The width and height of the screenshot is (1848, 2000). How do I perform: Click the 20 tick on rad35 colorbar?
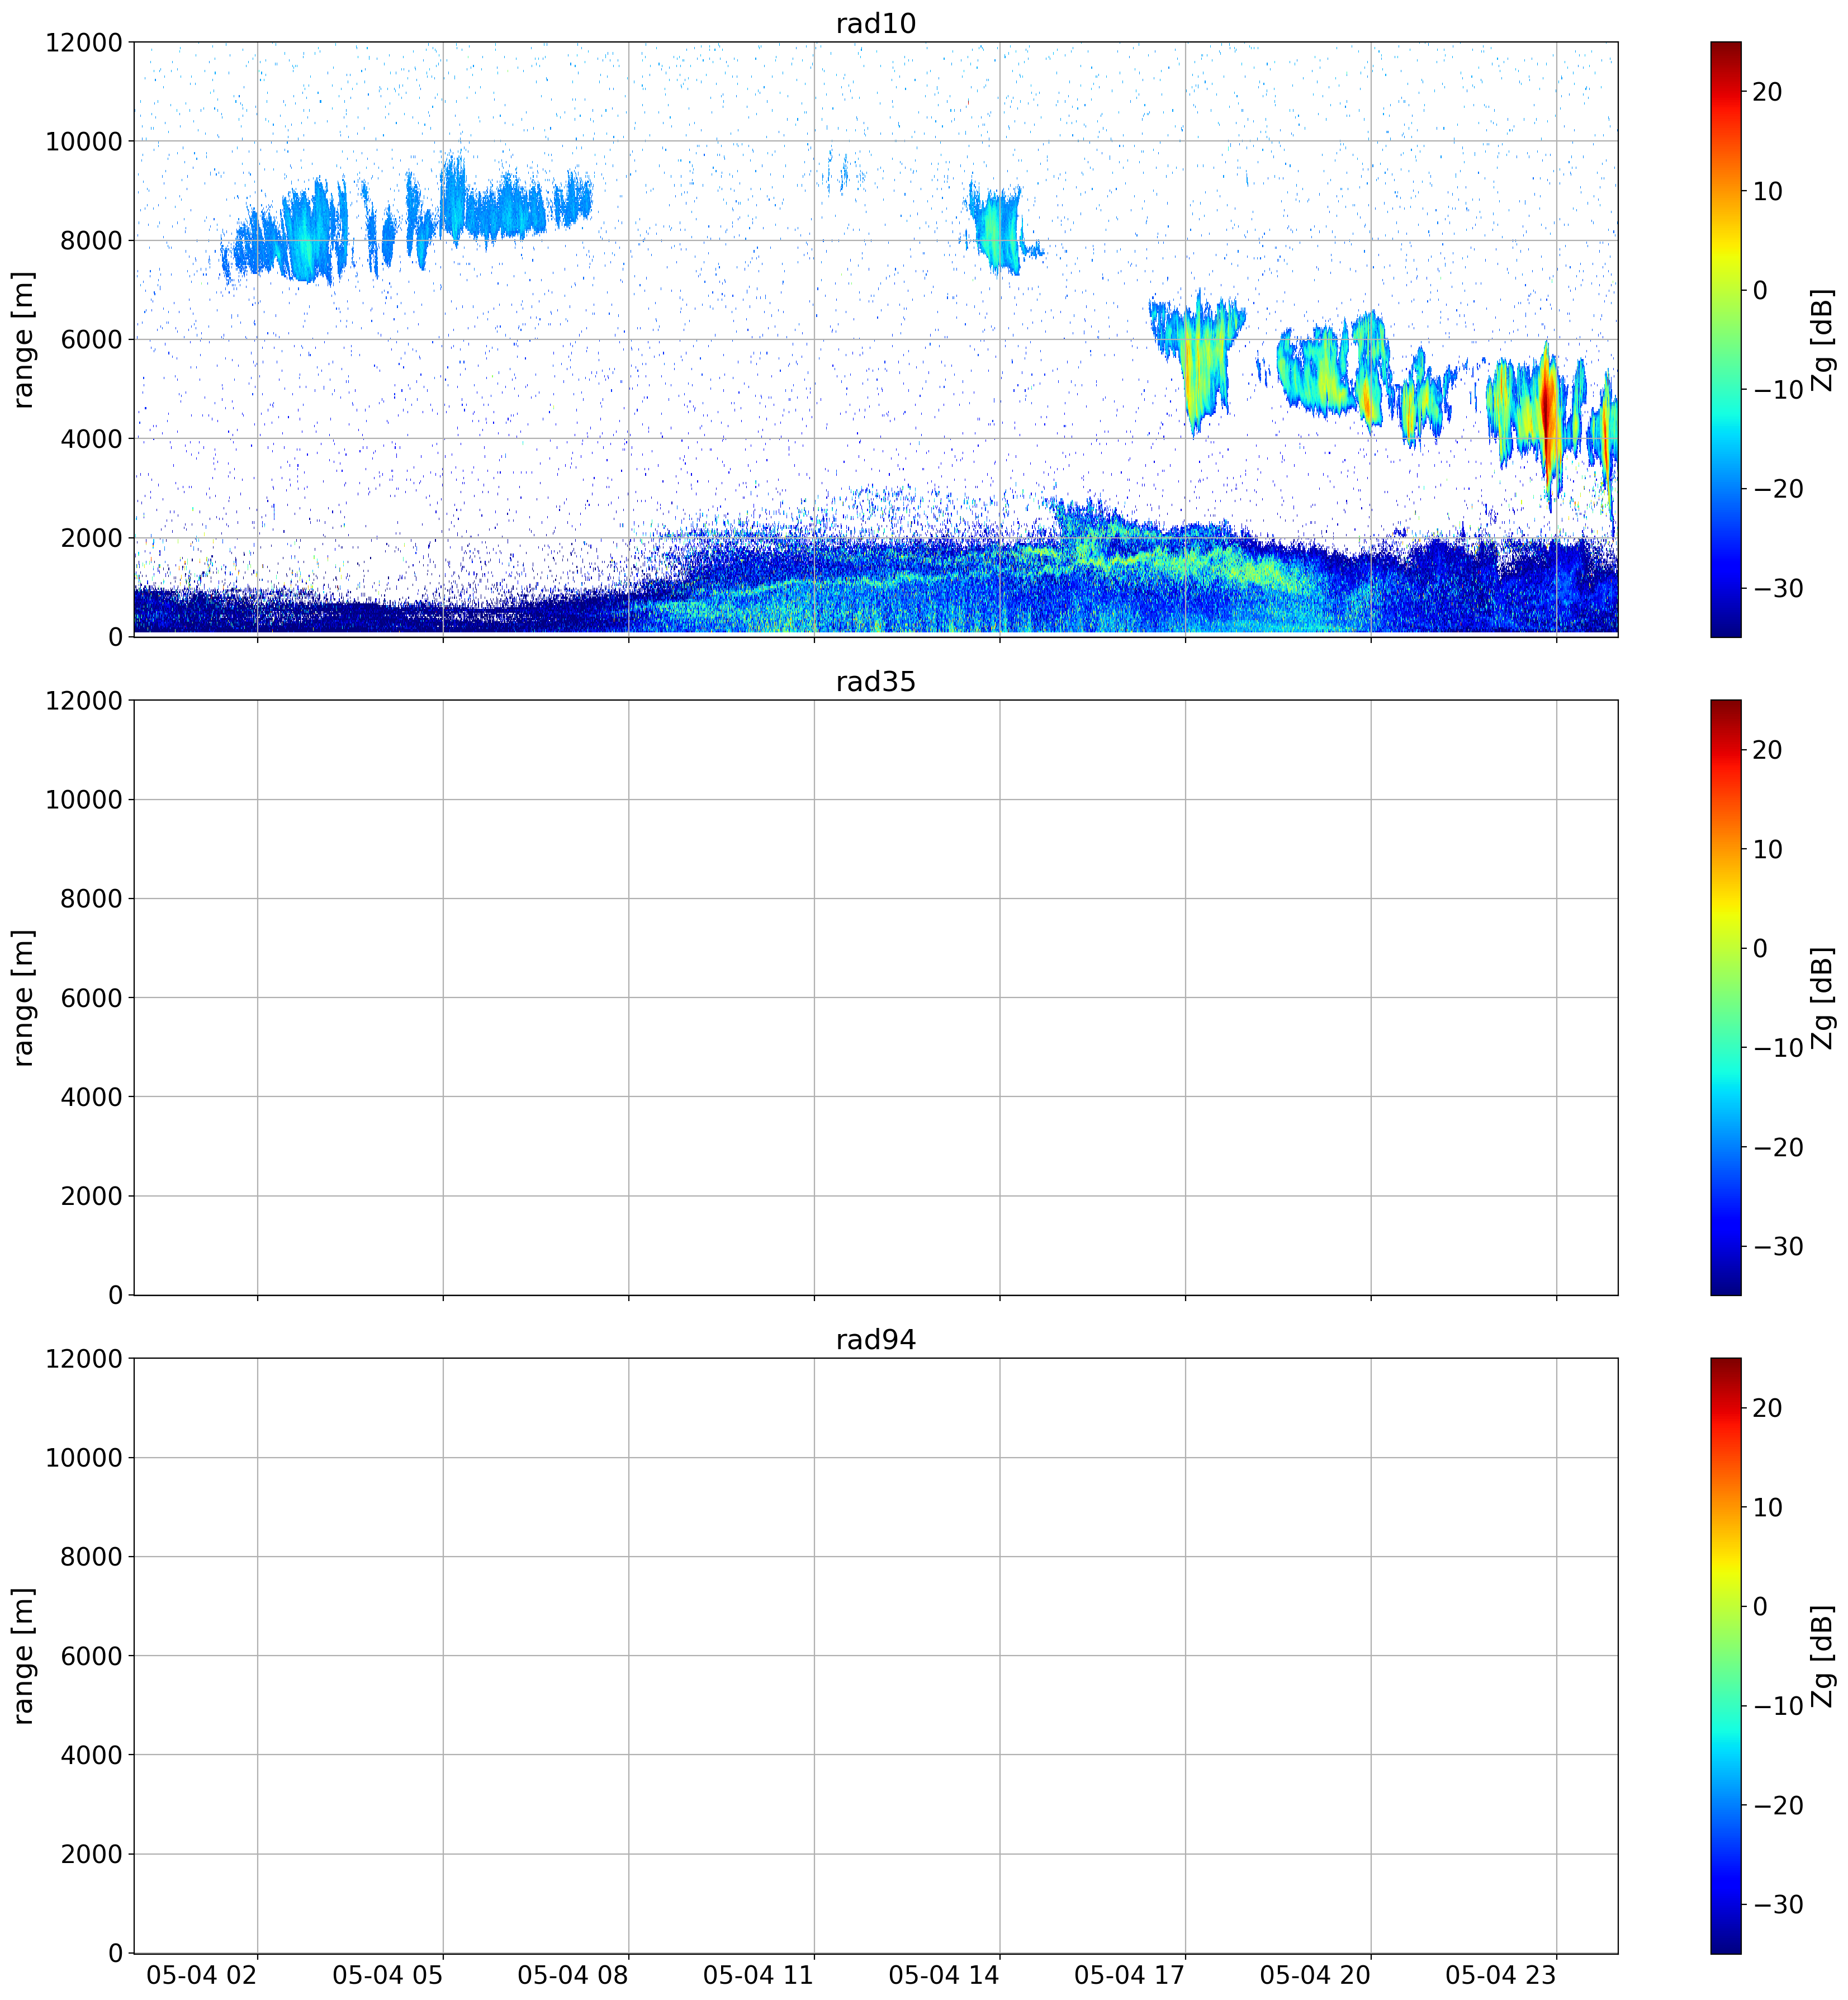pos(1767,750)
